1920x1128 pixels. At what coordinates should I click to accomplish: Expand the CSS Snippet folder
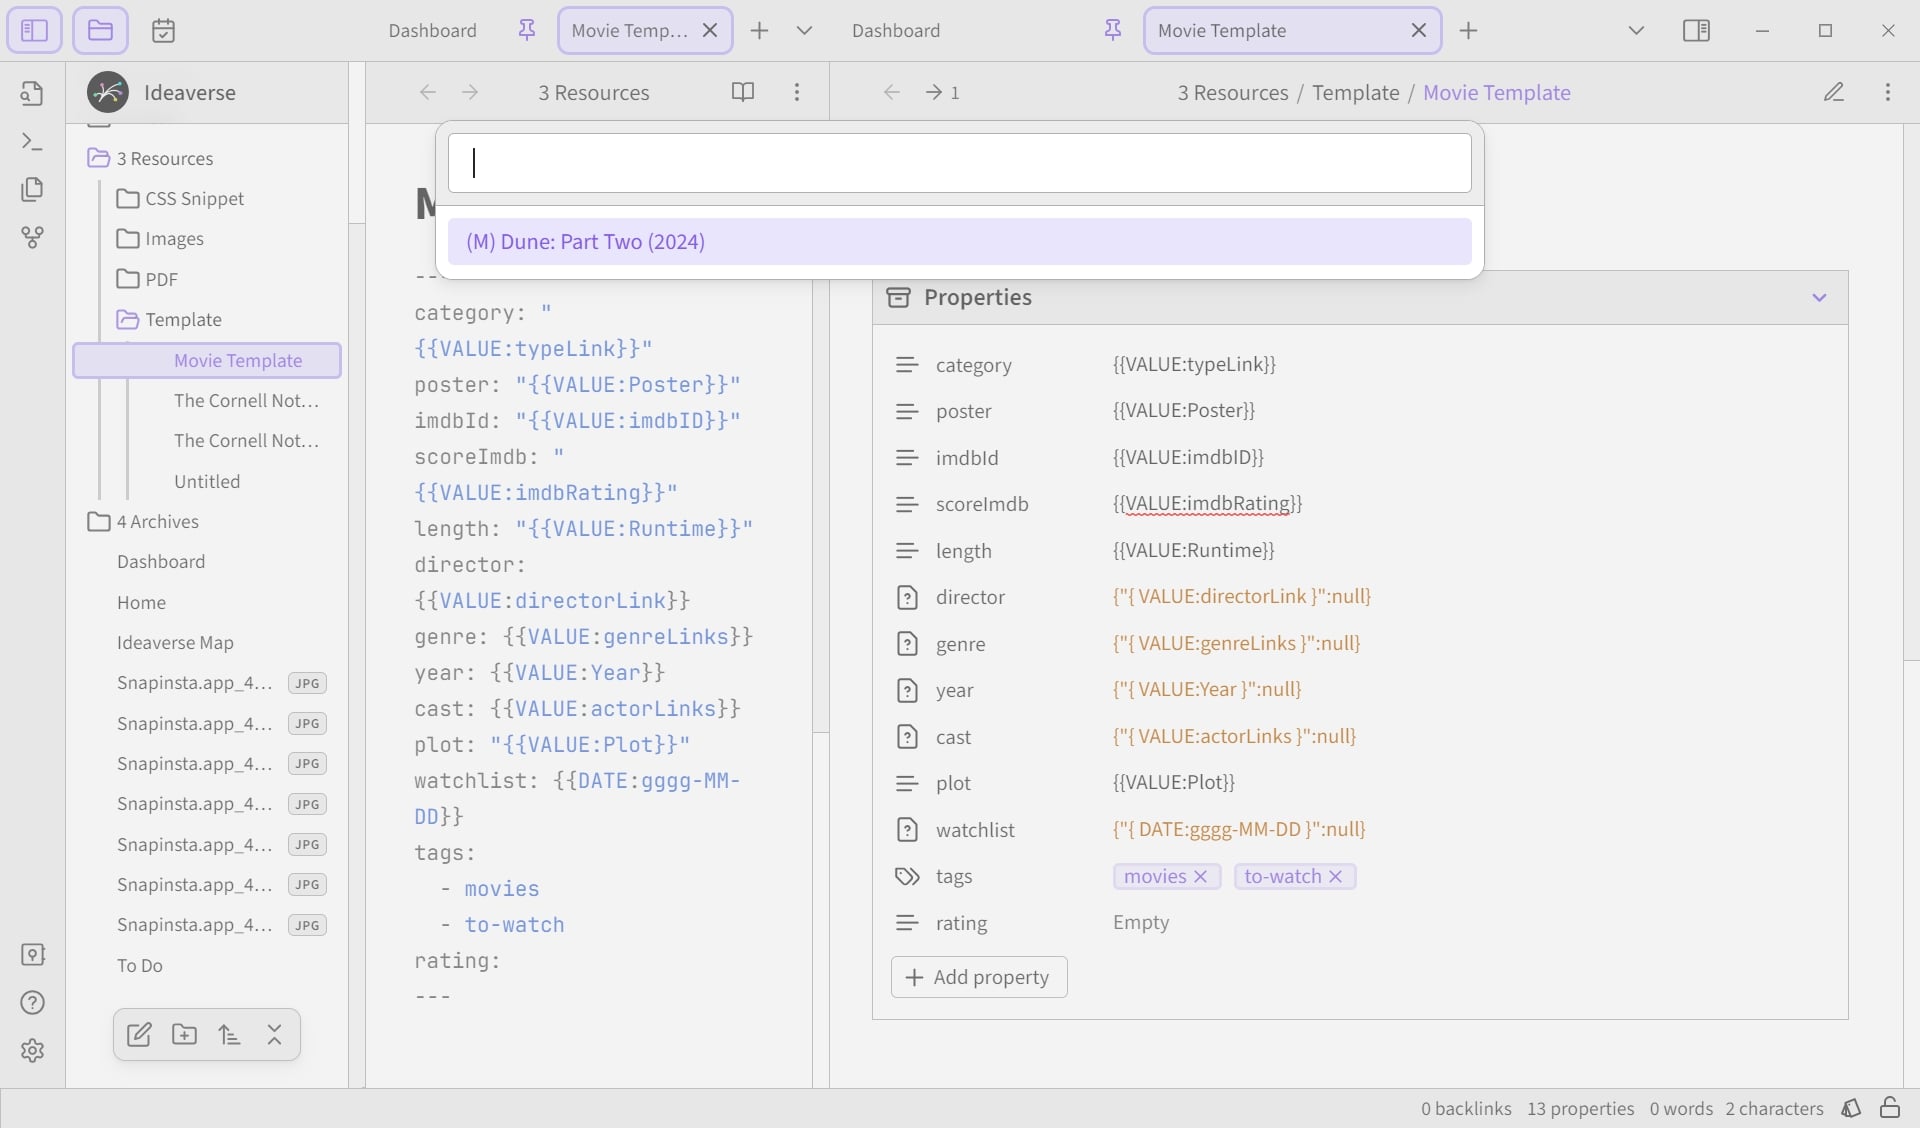180,198
